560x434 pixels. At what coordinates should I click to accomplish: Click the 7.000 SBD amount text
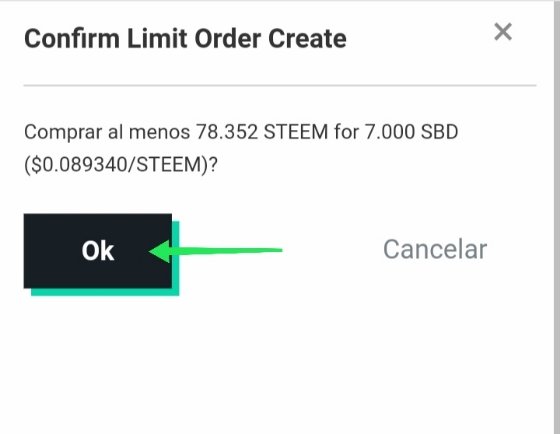(411, 132)
